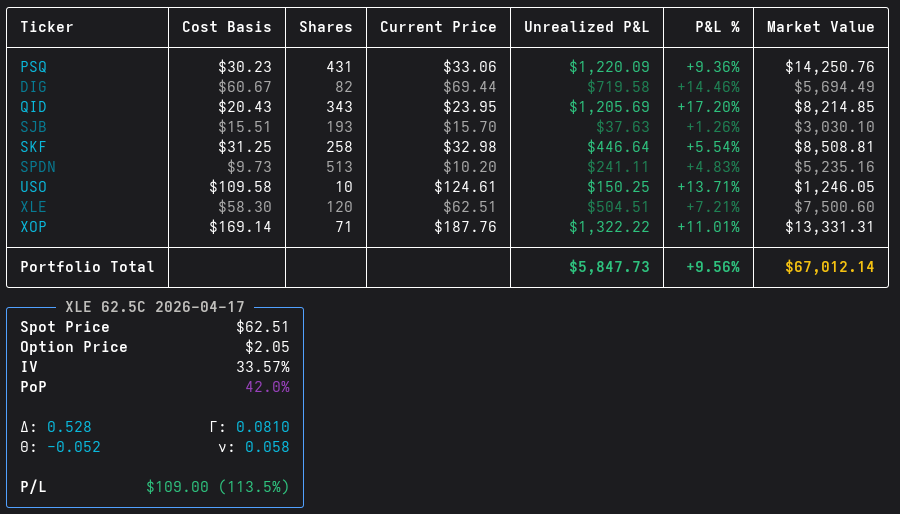Screen dimensions: 900x514
Task: Click the theta value -0.052
Action: 74,447
